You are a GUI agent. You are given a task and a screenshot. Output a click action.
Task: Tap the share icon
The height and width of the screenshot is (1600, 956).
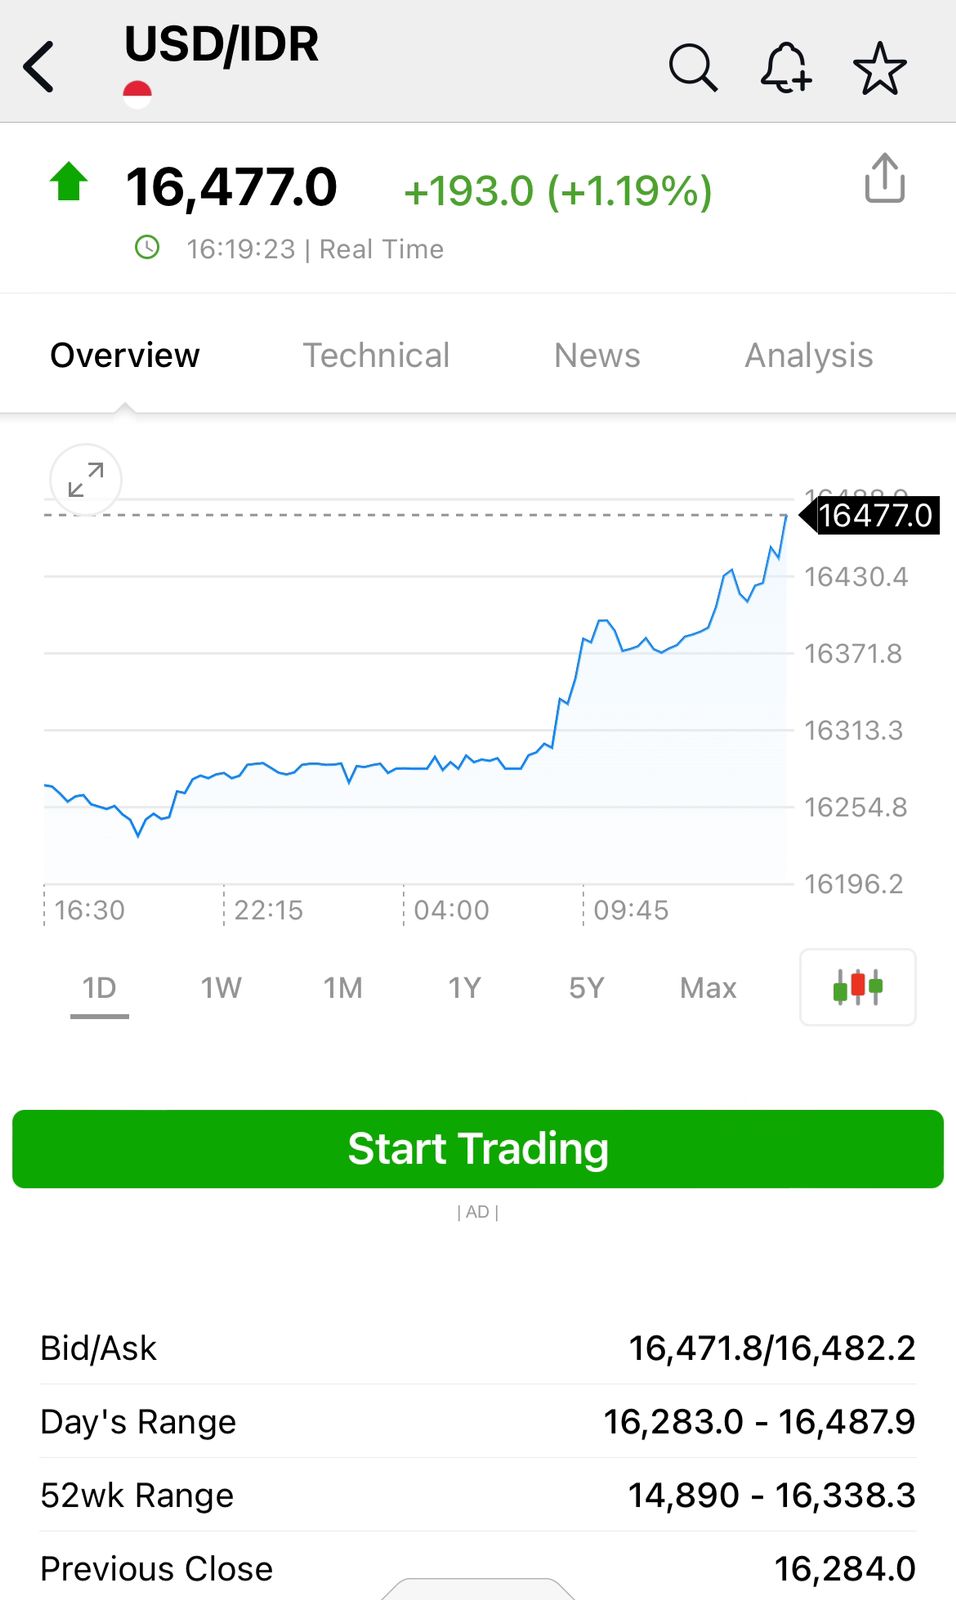[x=884, y=179]
